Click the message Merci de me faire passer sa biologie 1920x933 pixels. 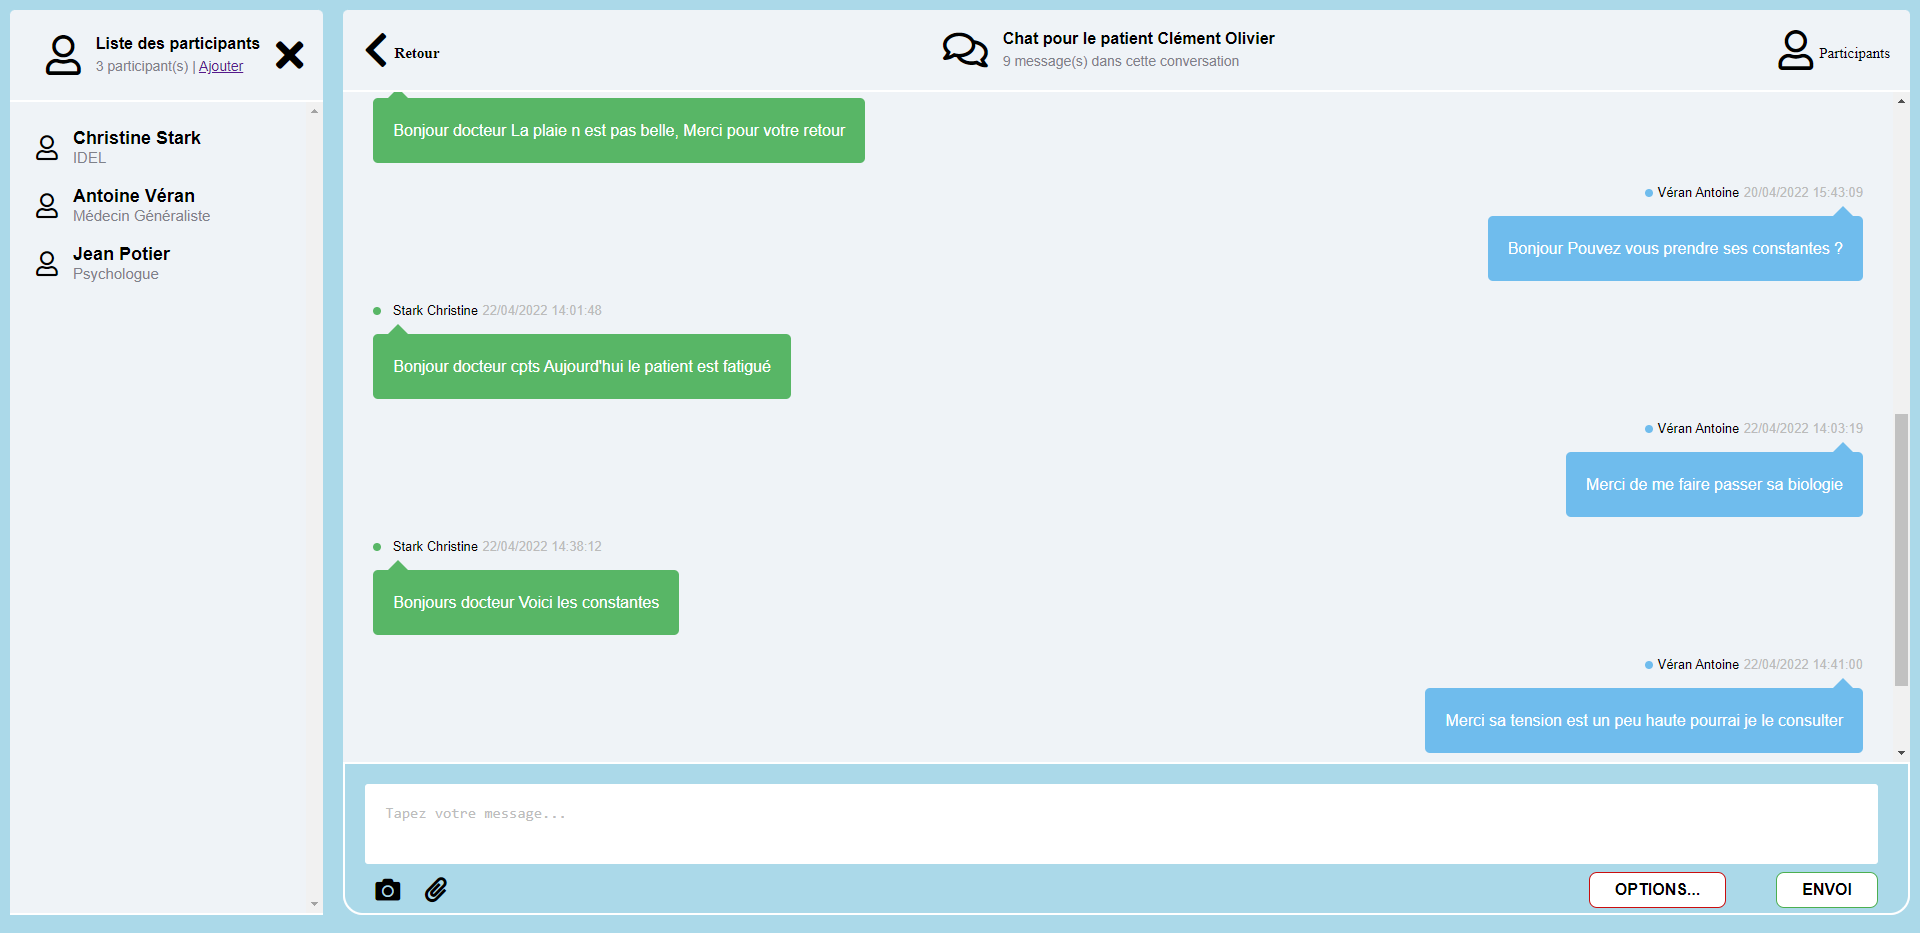coord(1713,485)
